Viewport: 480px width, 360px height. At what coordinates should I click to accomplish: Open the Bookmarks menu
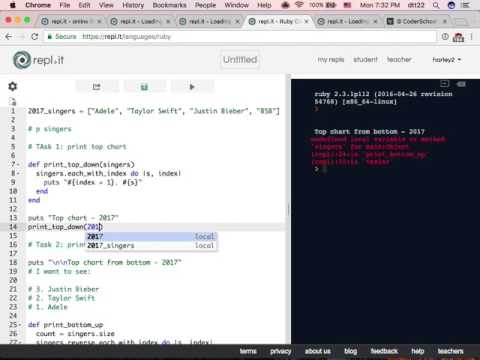point(169,5)
